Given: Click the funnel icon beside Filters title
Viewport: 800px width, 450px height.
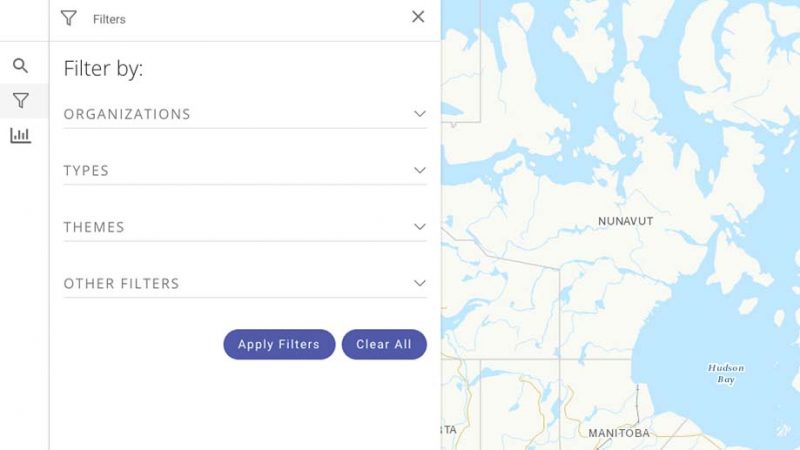Looking at the screenshot, I should click(68, 18).
